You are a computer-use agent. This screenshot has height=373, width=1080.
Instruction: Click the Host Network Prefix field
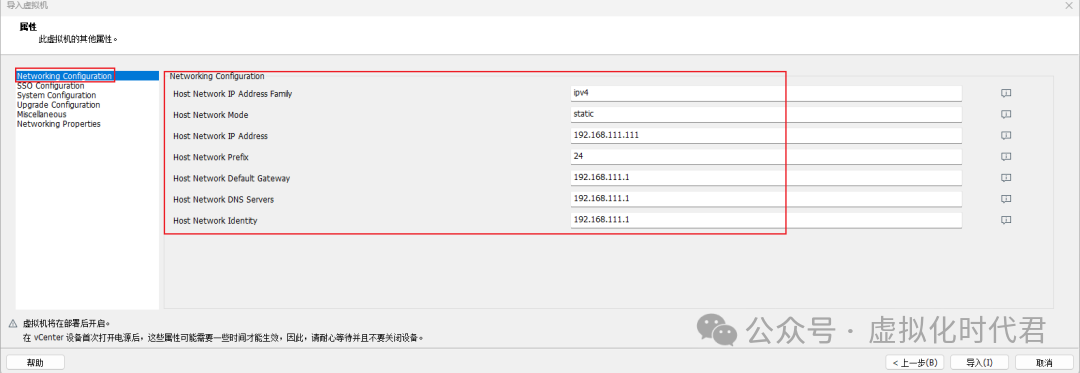[x=765, y=157]
